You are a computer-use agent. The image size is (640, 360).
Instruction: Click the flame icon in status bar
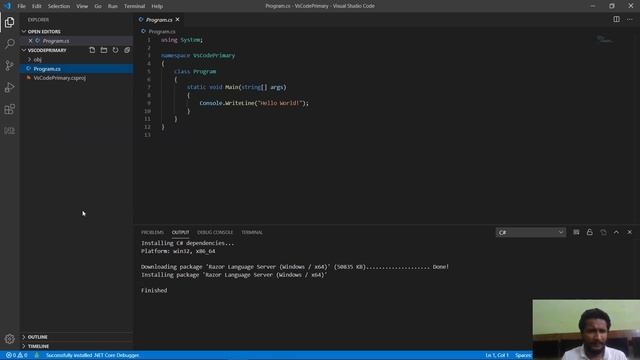click(x=37, y=355)
